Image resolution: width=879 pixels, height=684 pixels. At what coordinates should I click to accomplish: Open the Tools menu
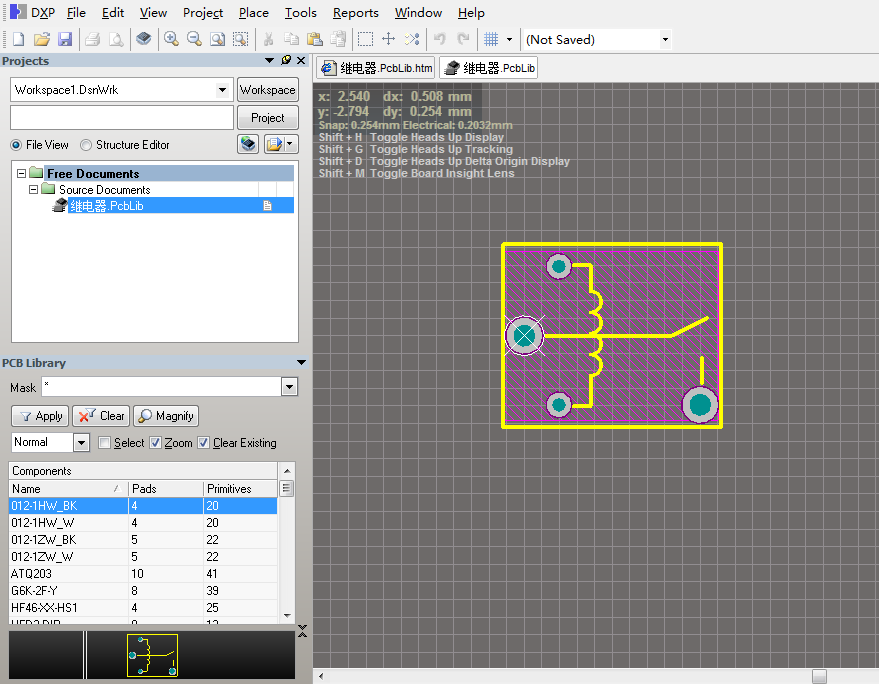point(300,12)
